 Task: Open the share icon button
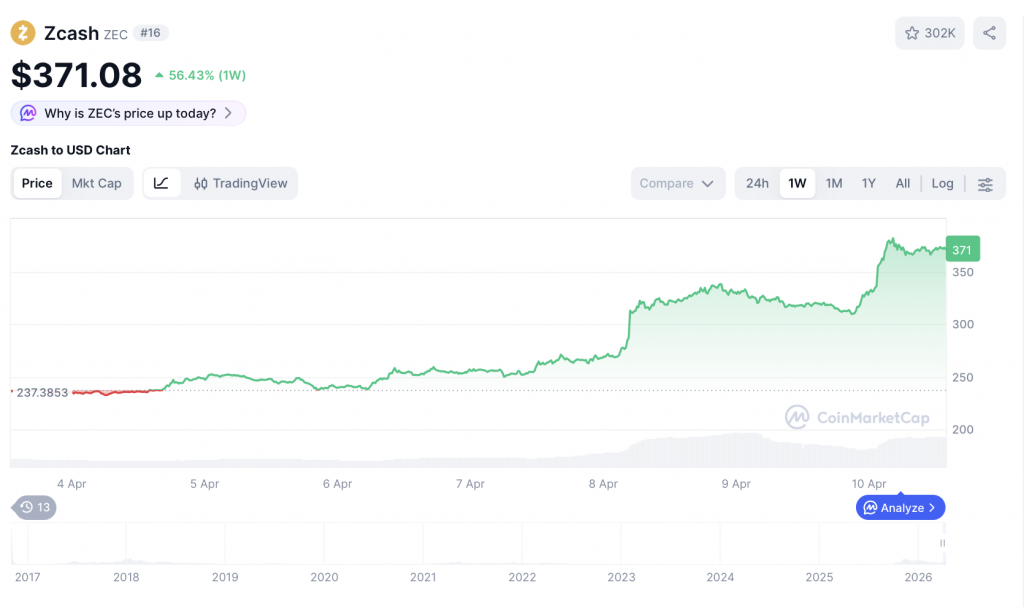coord(989,33)
